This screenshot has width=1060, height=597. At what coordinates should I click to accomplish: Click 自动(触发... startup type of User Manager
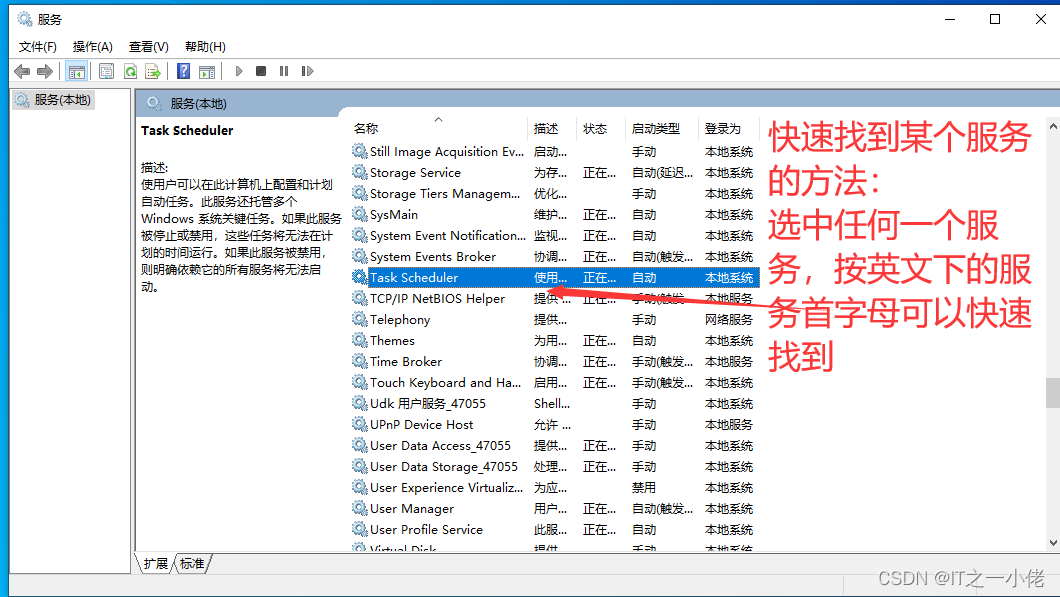point(662,508)
